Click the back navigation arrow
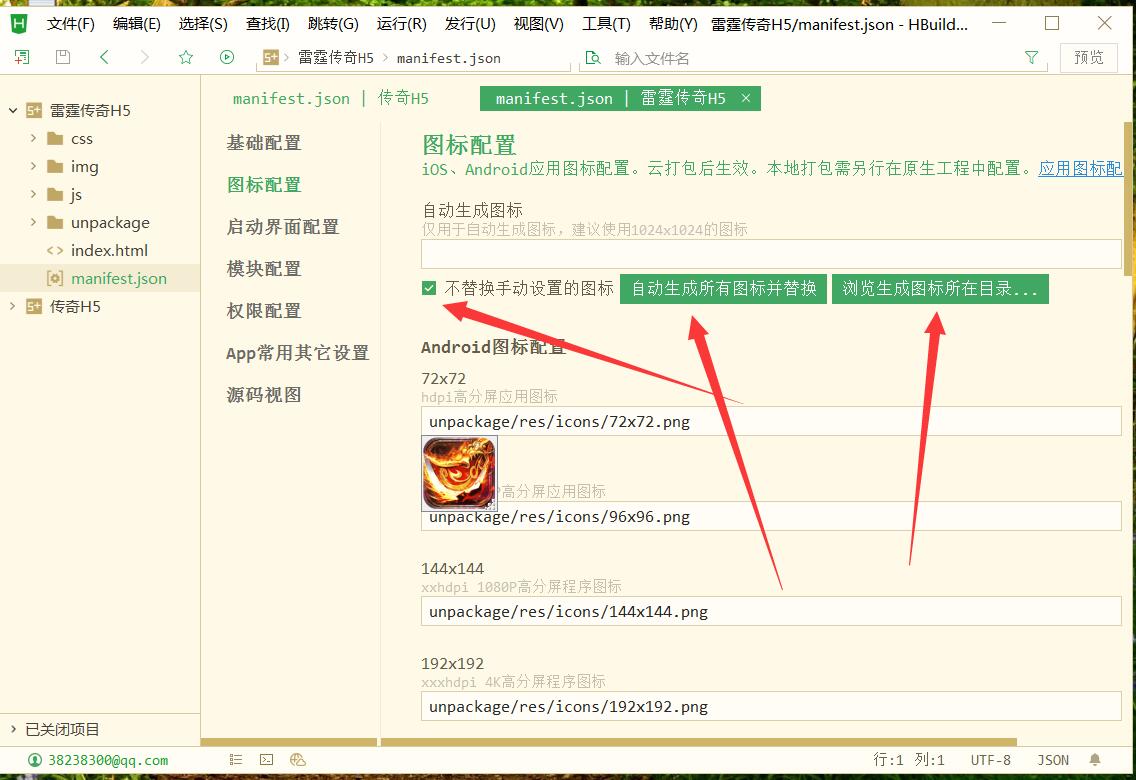The height and width of the screenshot is (780, 1136). click(104, 58)
